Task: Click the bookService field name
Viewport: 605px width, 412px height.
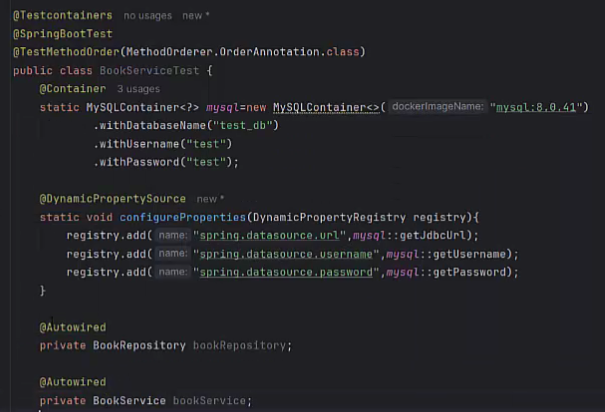Action: tap(209, 400)
